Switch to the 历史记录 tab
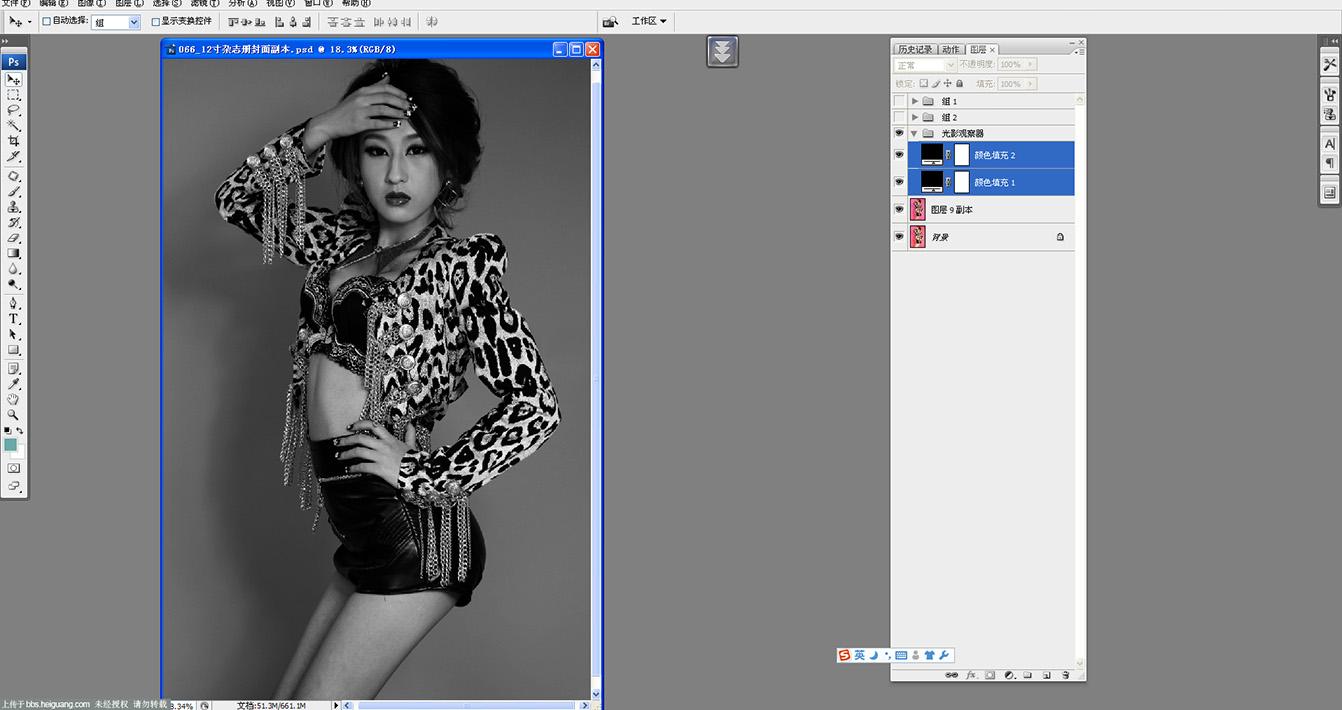The height and width of the screenshot is (710, 1342). [x=914, y=49]
